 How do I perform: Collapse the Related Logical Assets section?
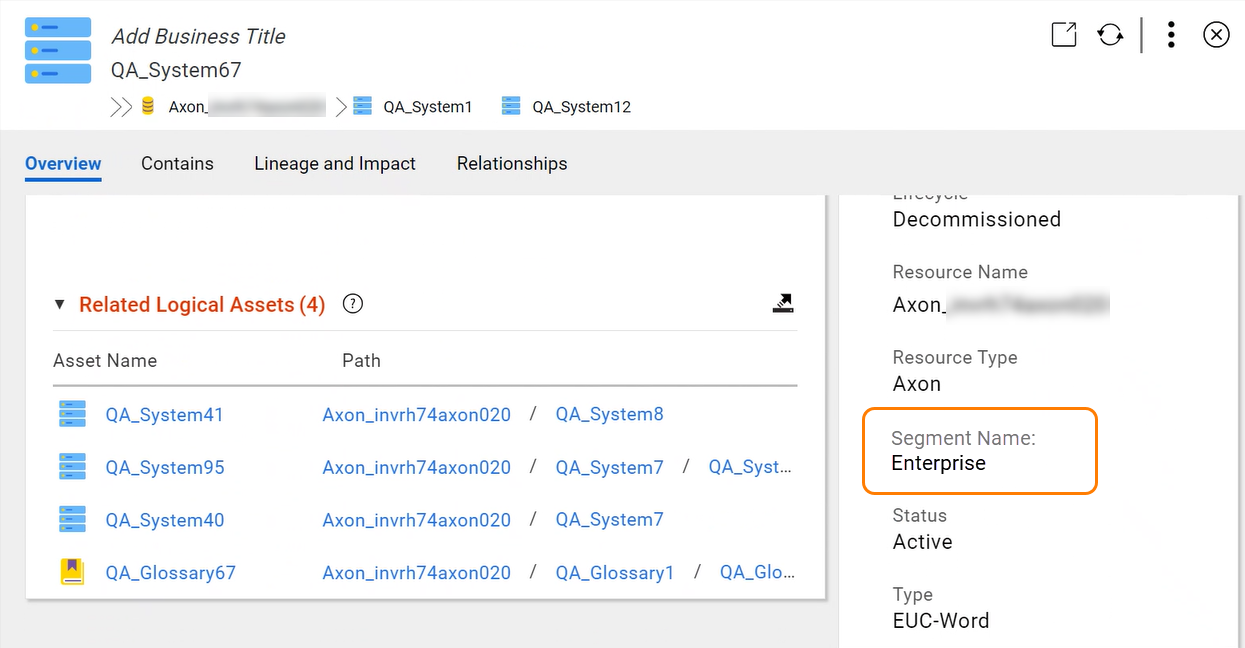point(59,305)
